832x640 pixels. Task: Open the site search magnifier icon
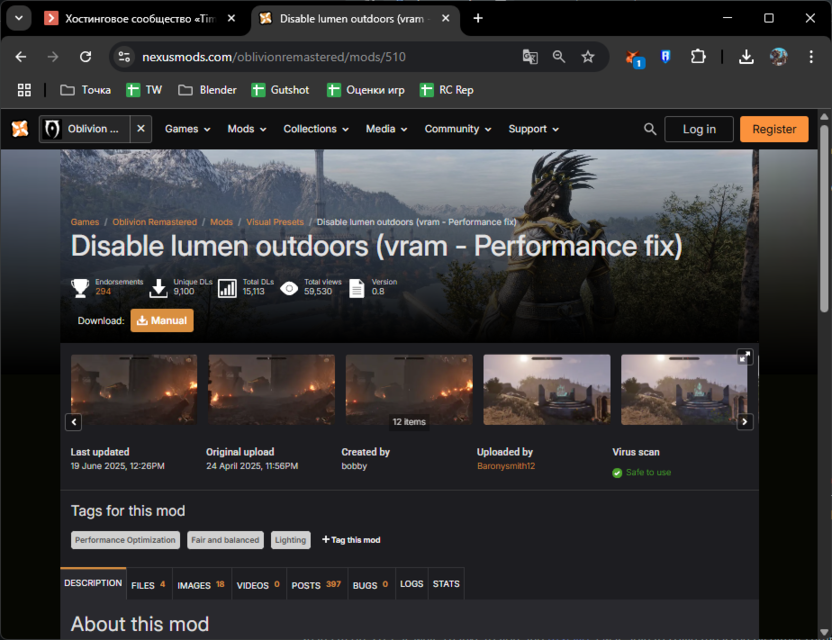[650, 129]
